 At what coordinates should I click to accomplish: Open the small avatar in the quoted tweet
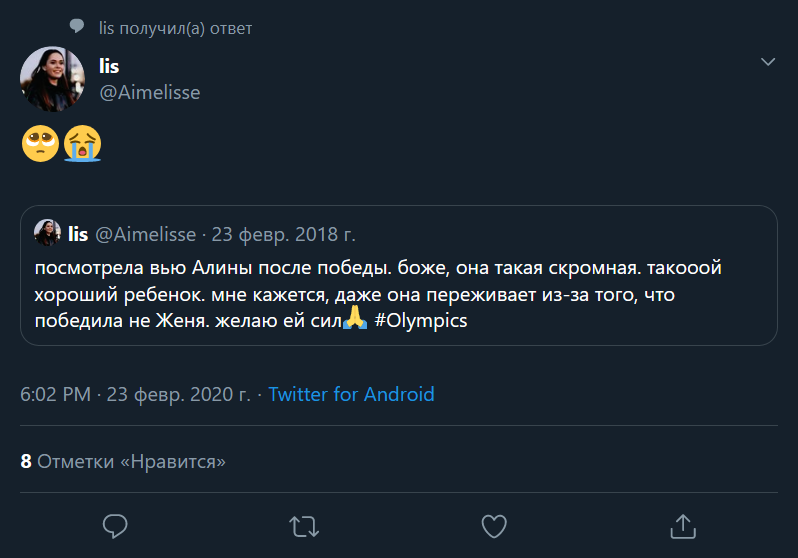(48, 234)
